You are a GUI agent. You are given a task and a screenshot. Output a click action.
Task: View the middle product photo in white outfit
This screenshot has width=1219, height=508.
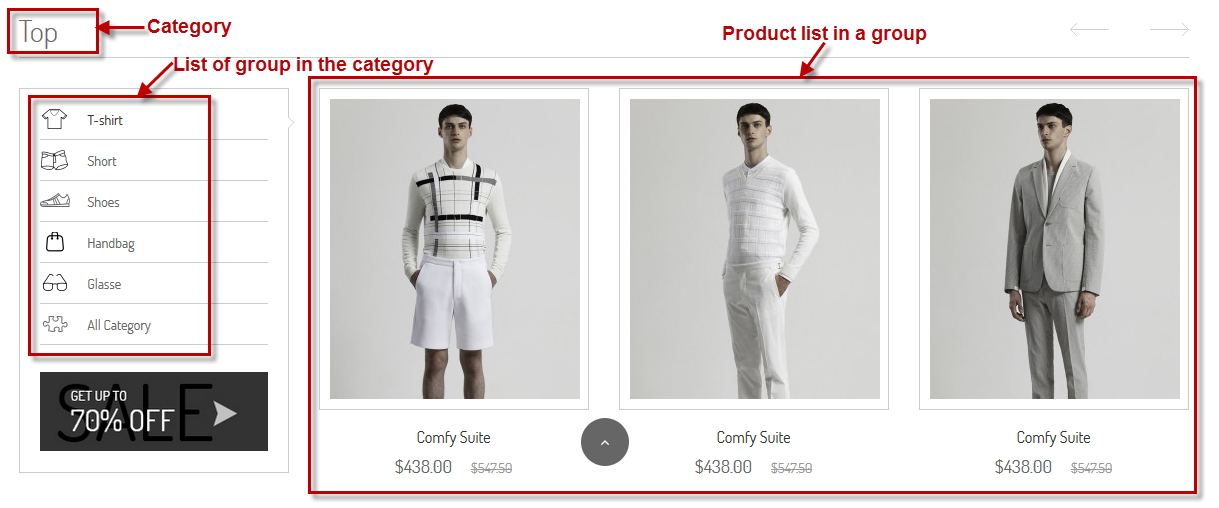click(755, 249)
